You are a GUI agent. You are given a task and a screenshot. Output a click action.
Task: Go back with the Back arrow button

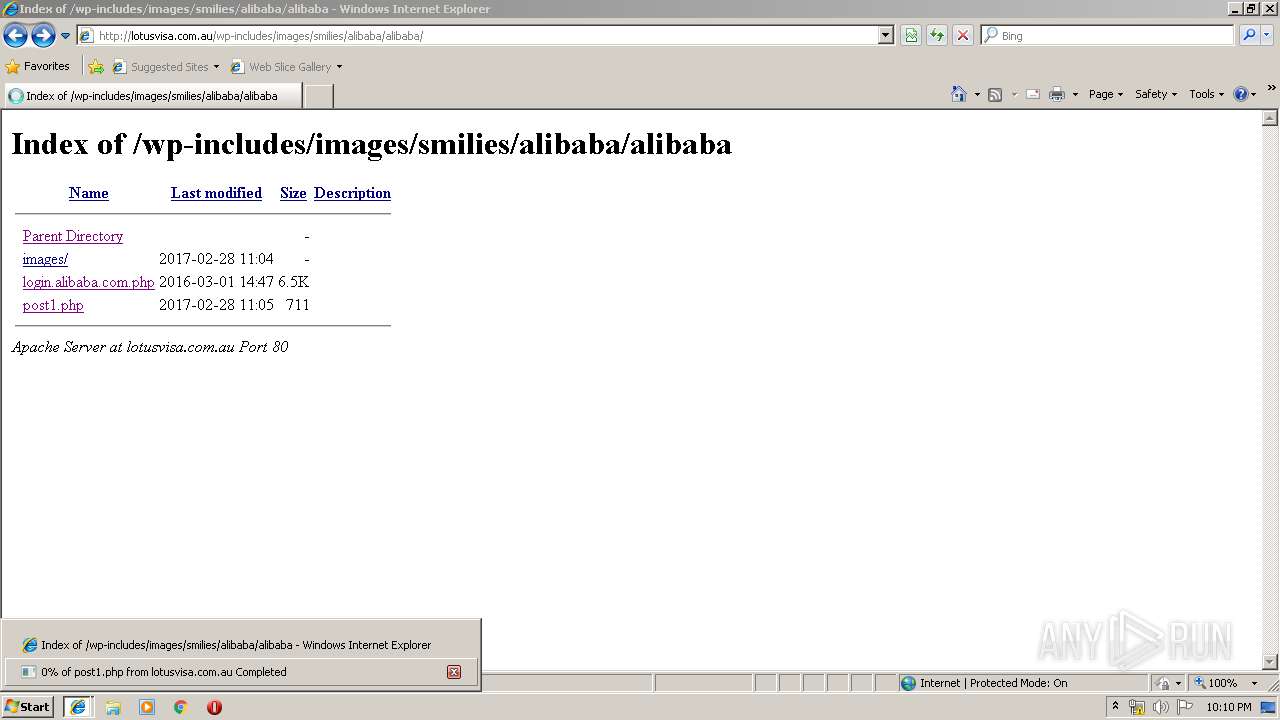[x=15, y=36]
